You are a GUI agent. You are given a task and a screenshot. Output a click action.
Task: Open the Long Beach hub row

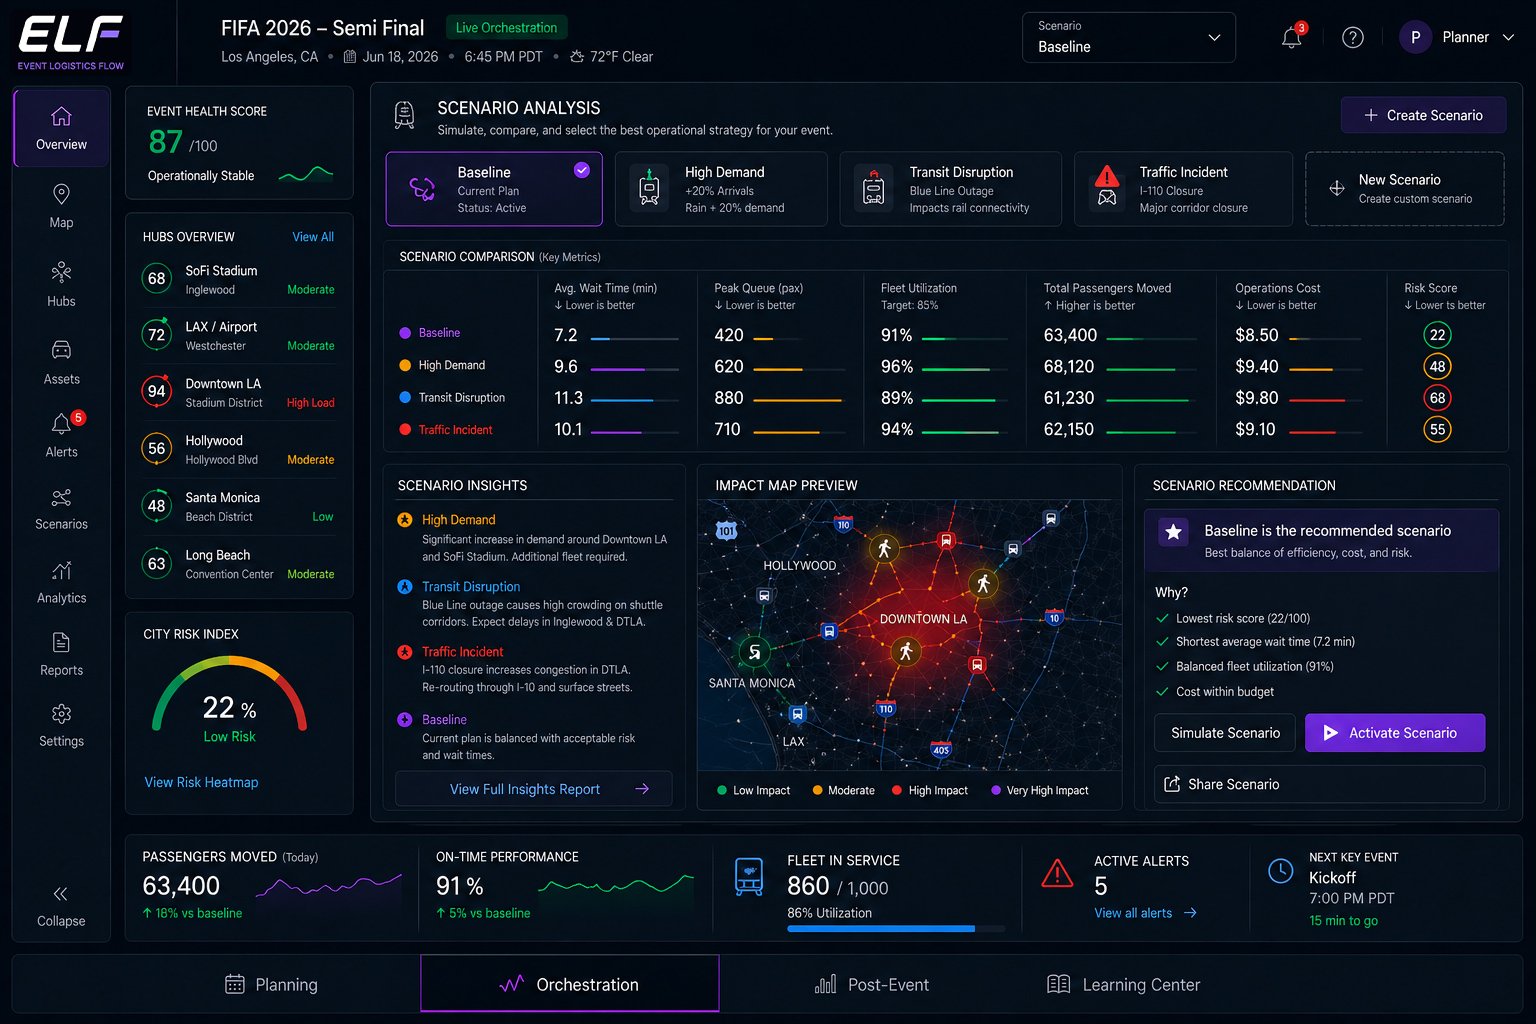point(239,563)
